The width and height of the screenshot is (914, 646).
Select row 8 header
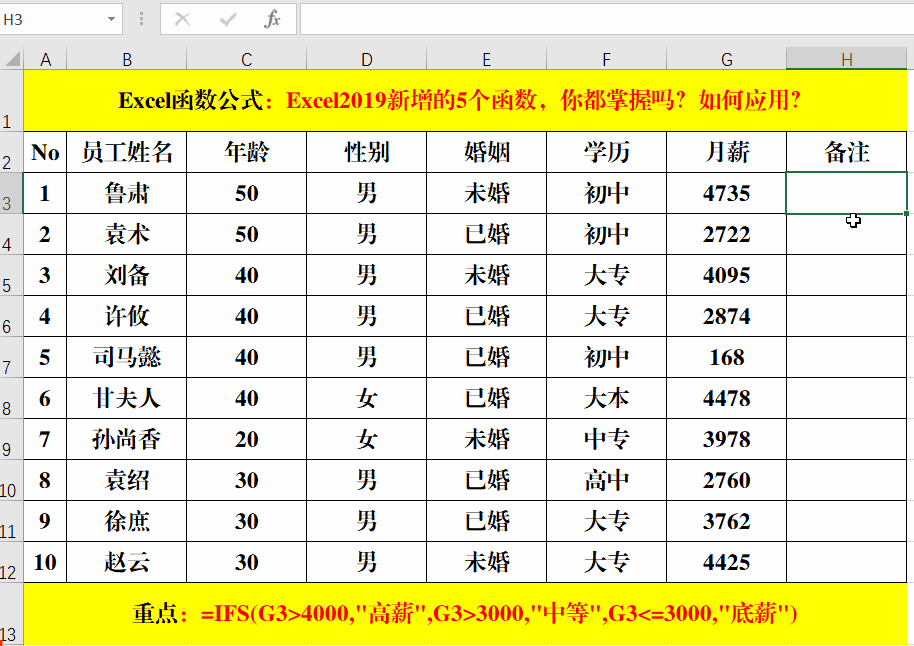(x=11, y=398)
